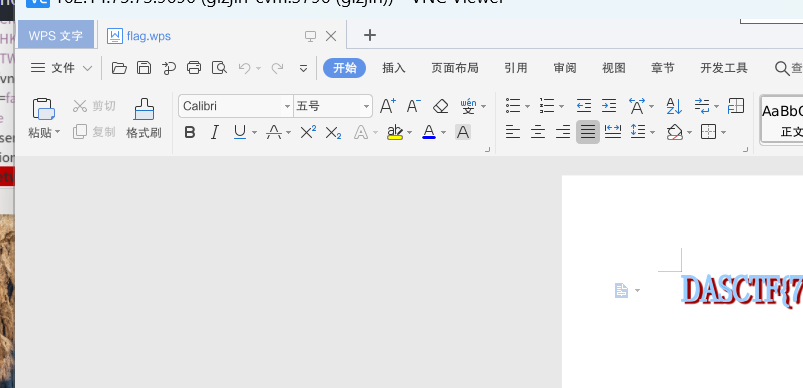Toggle underline formatting
This screenshot has height=388, width=803.
240,133
